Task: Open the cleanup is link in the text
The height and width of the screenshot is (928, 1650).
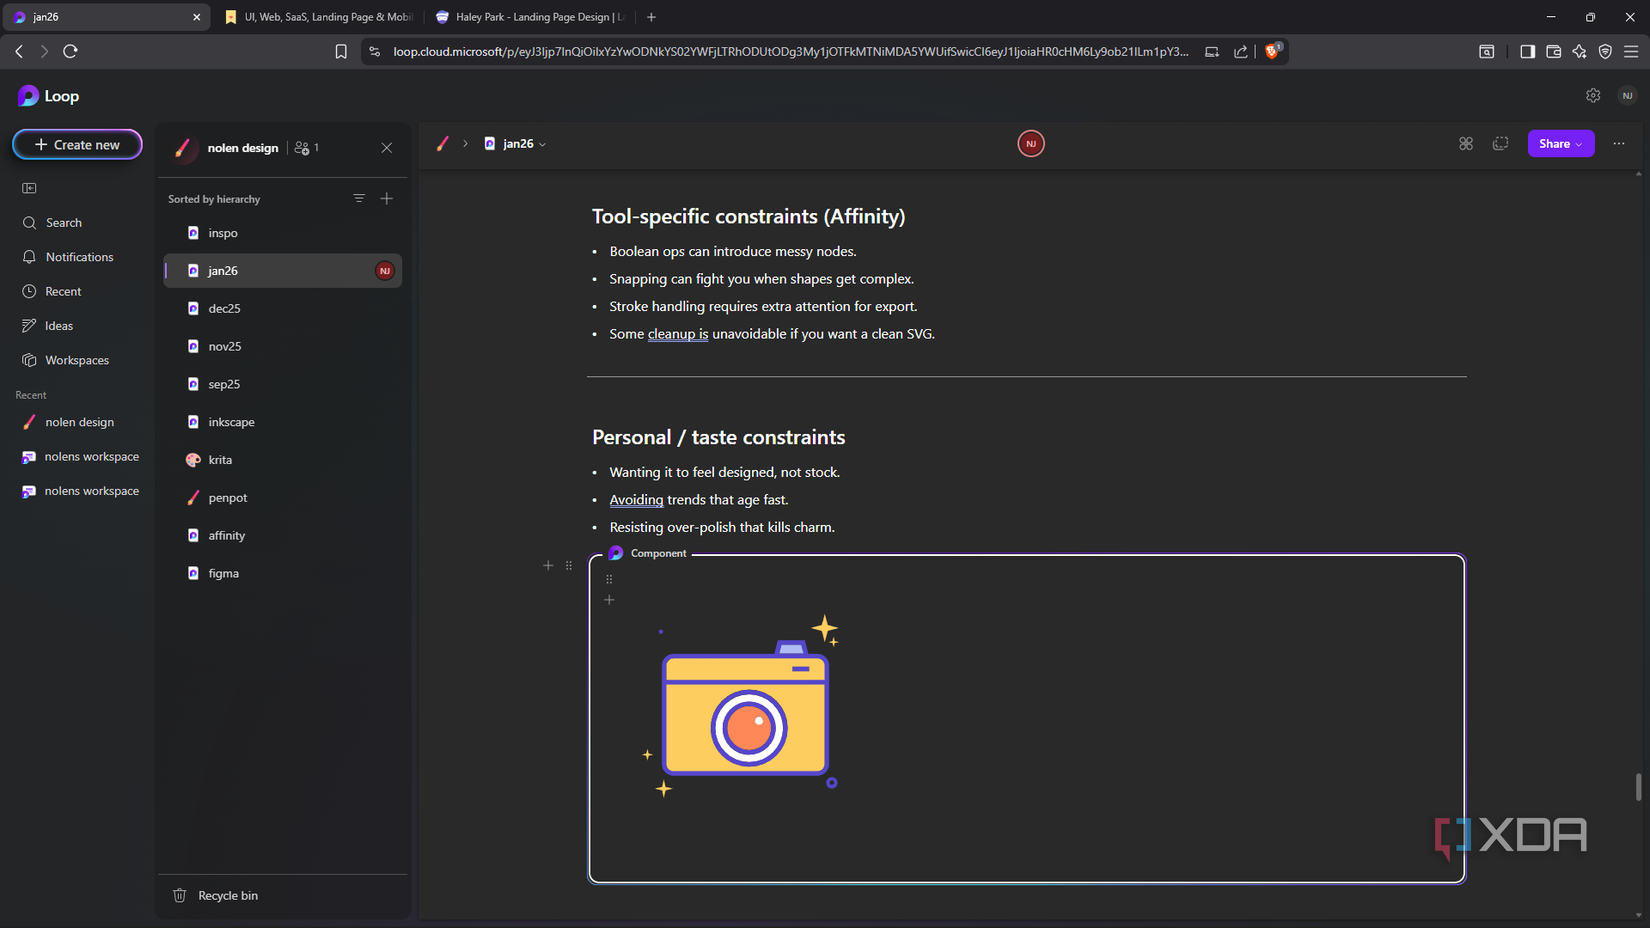Action: point(677,333)
